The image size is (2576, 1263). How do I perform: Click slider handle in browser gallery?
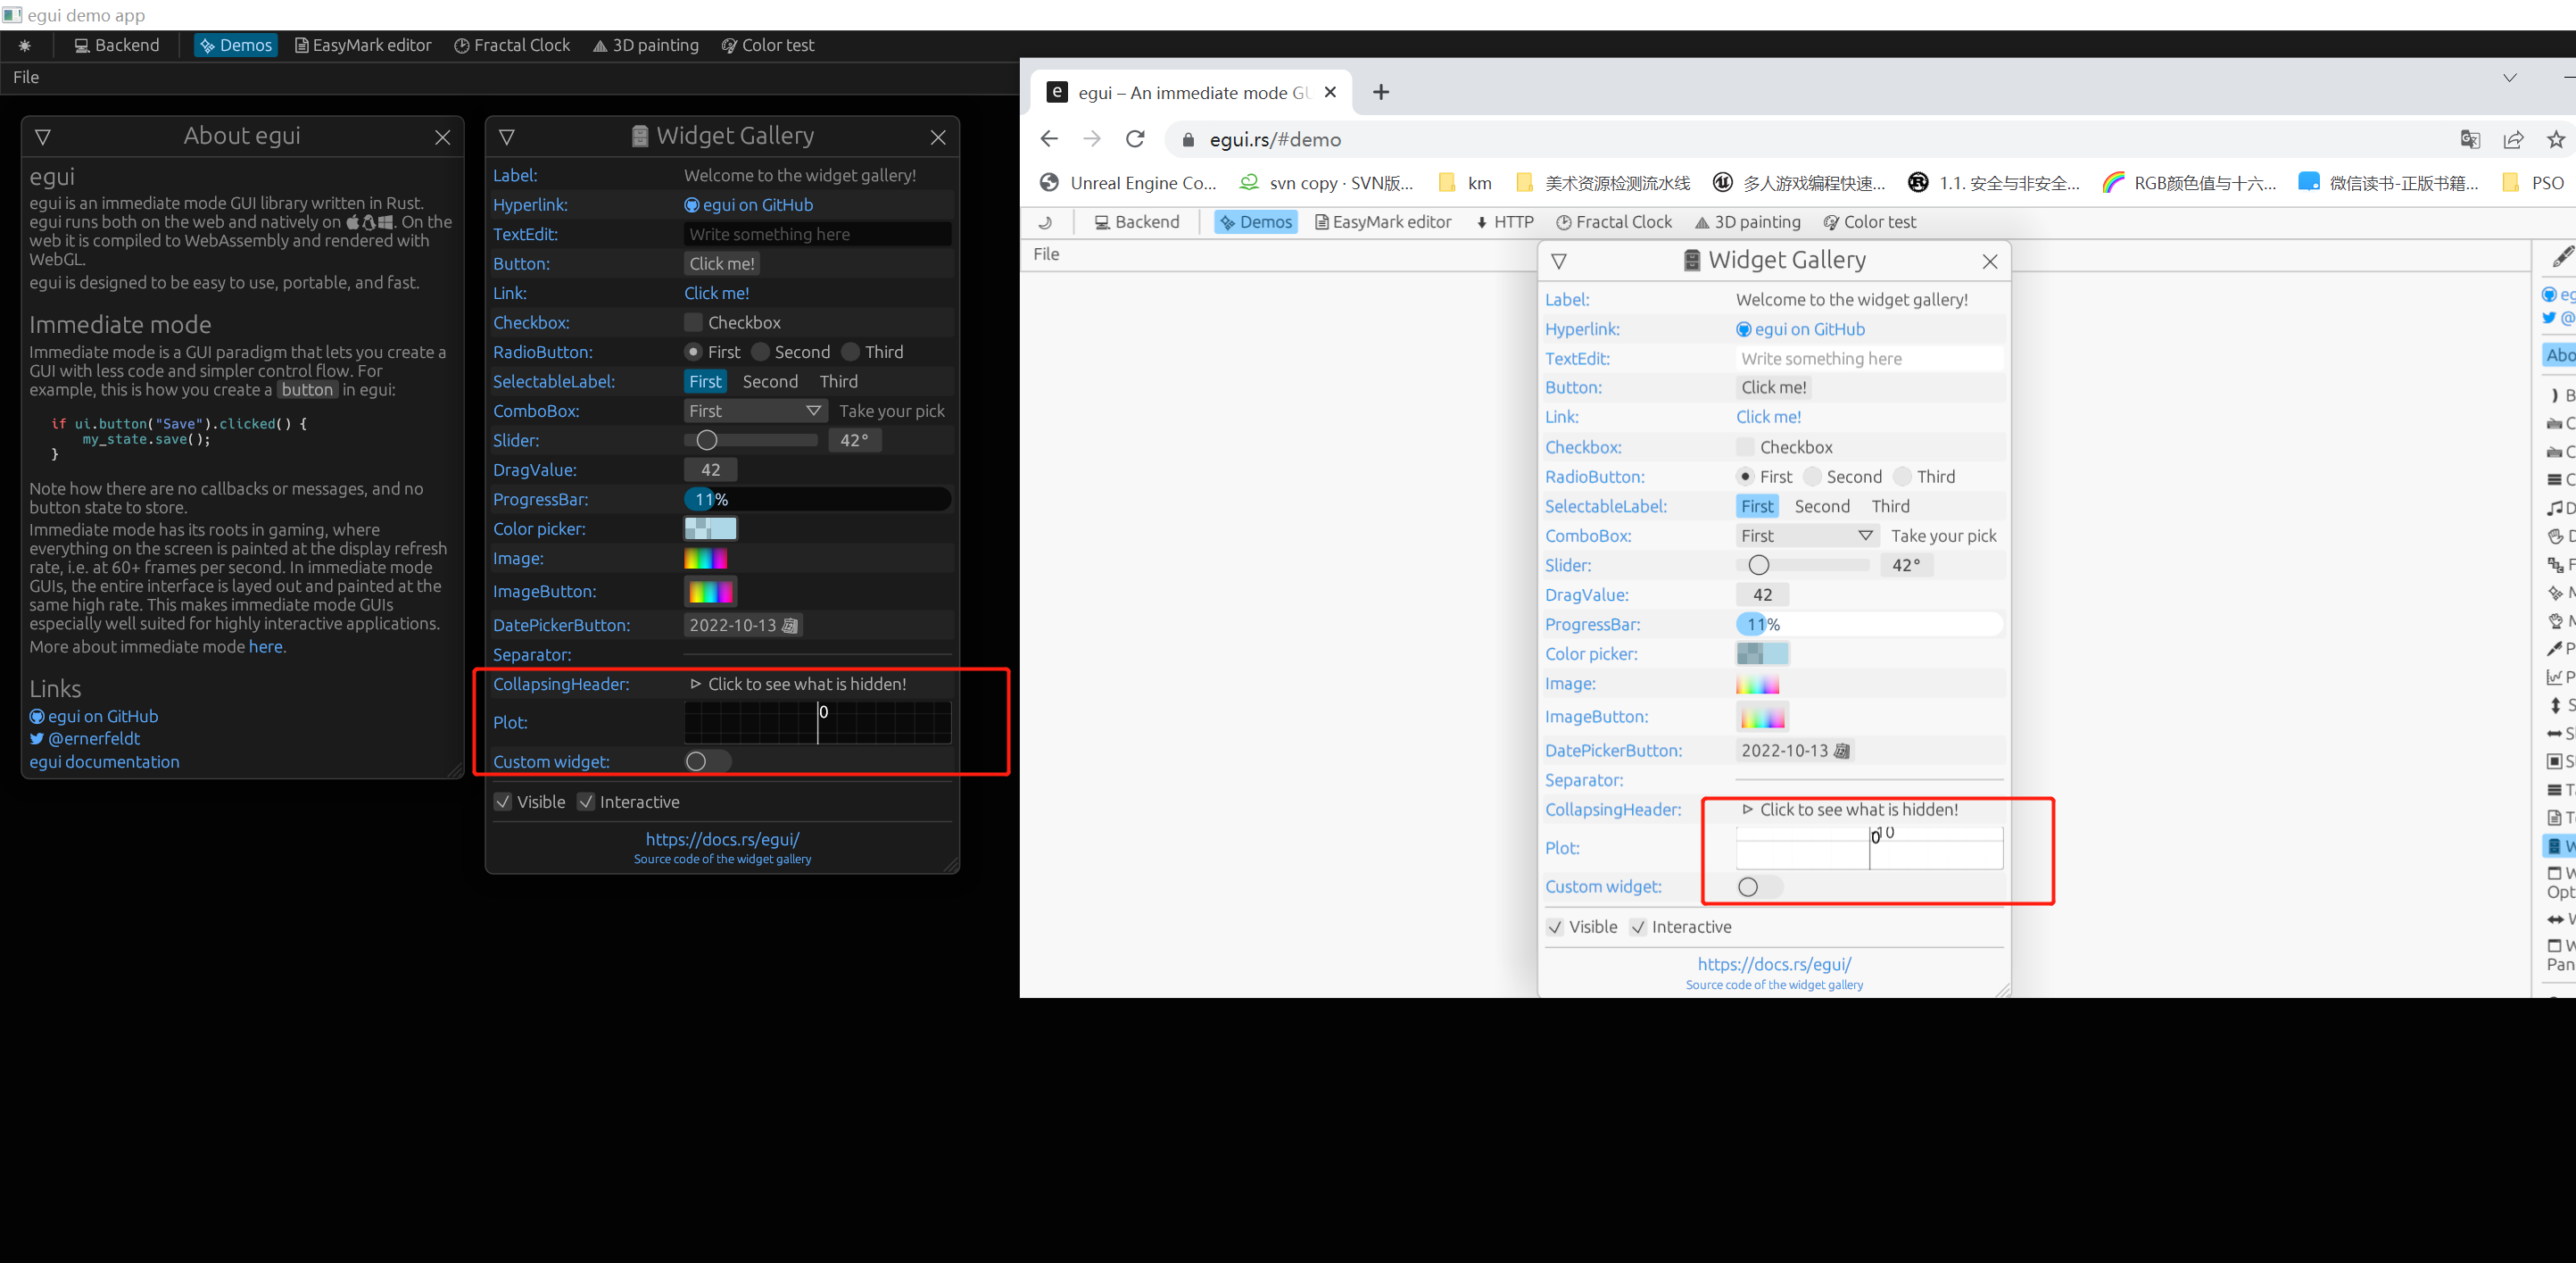[1759, 565]
